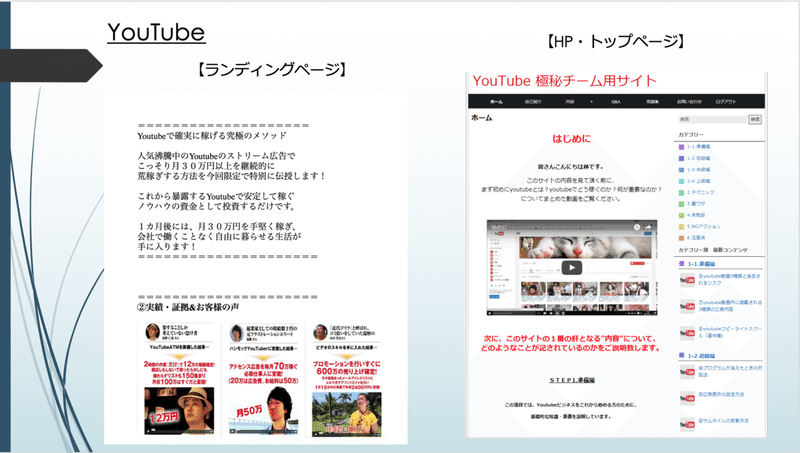The width and height of the screenshot is (800, 453).
Task: Click the yellow icon beside 5.NGアクション category
Action: [x=681, y=226]
